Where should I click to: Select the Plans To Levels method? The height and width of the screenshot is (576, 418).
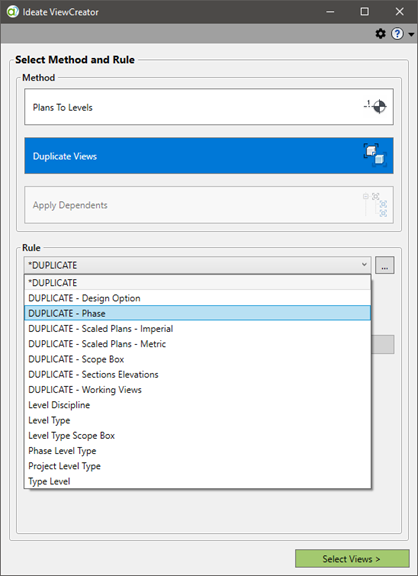pyautogui.click(x=209, y=107)
